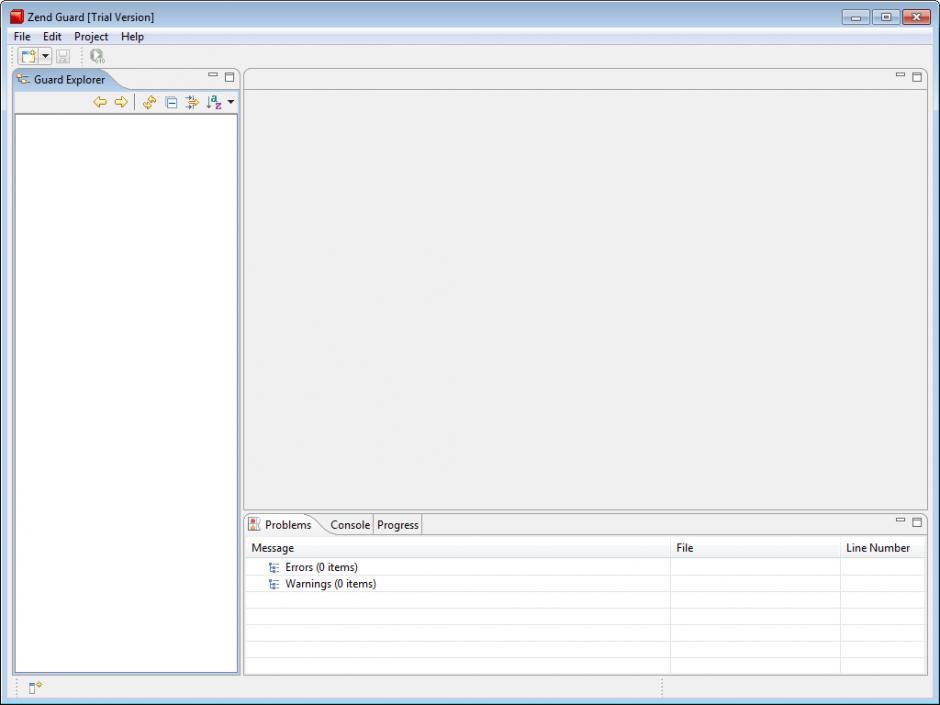
Task: Click the Zend Guard title bar app icon
Action: (17, 17)
